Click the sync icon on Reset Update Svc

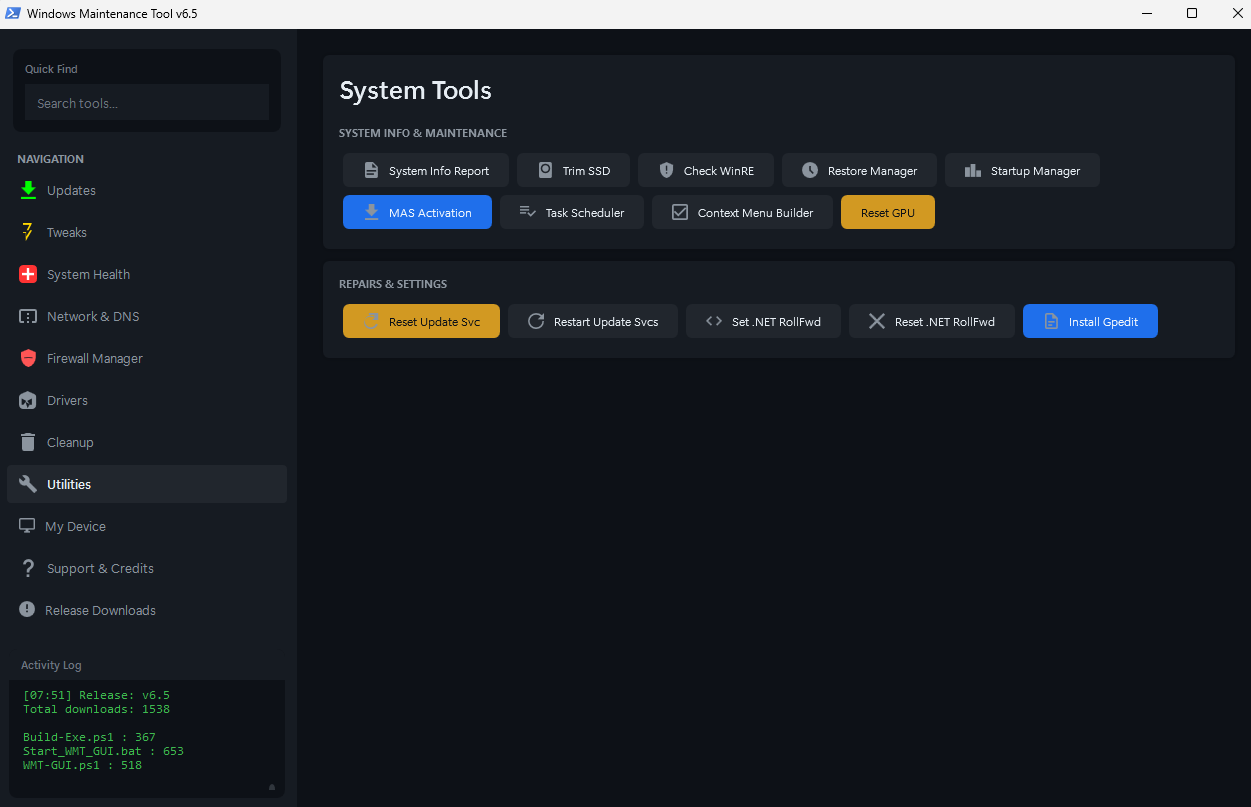(371, 321)
